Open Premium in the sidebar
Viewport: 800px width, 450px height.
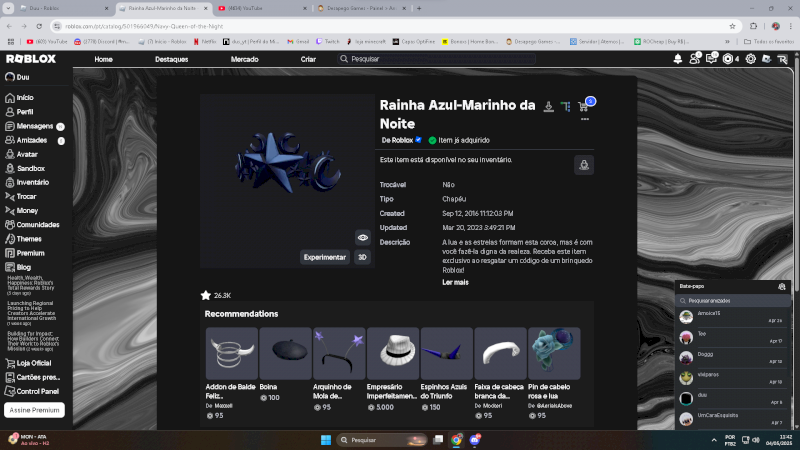(24, 253)
